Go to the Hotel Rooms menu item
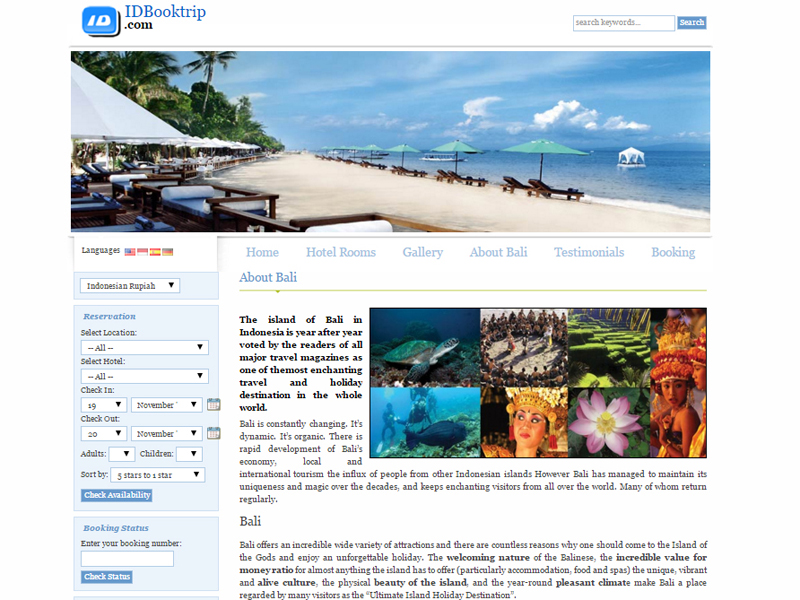800x600 pixels. (x=341, y=252)
